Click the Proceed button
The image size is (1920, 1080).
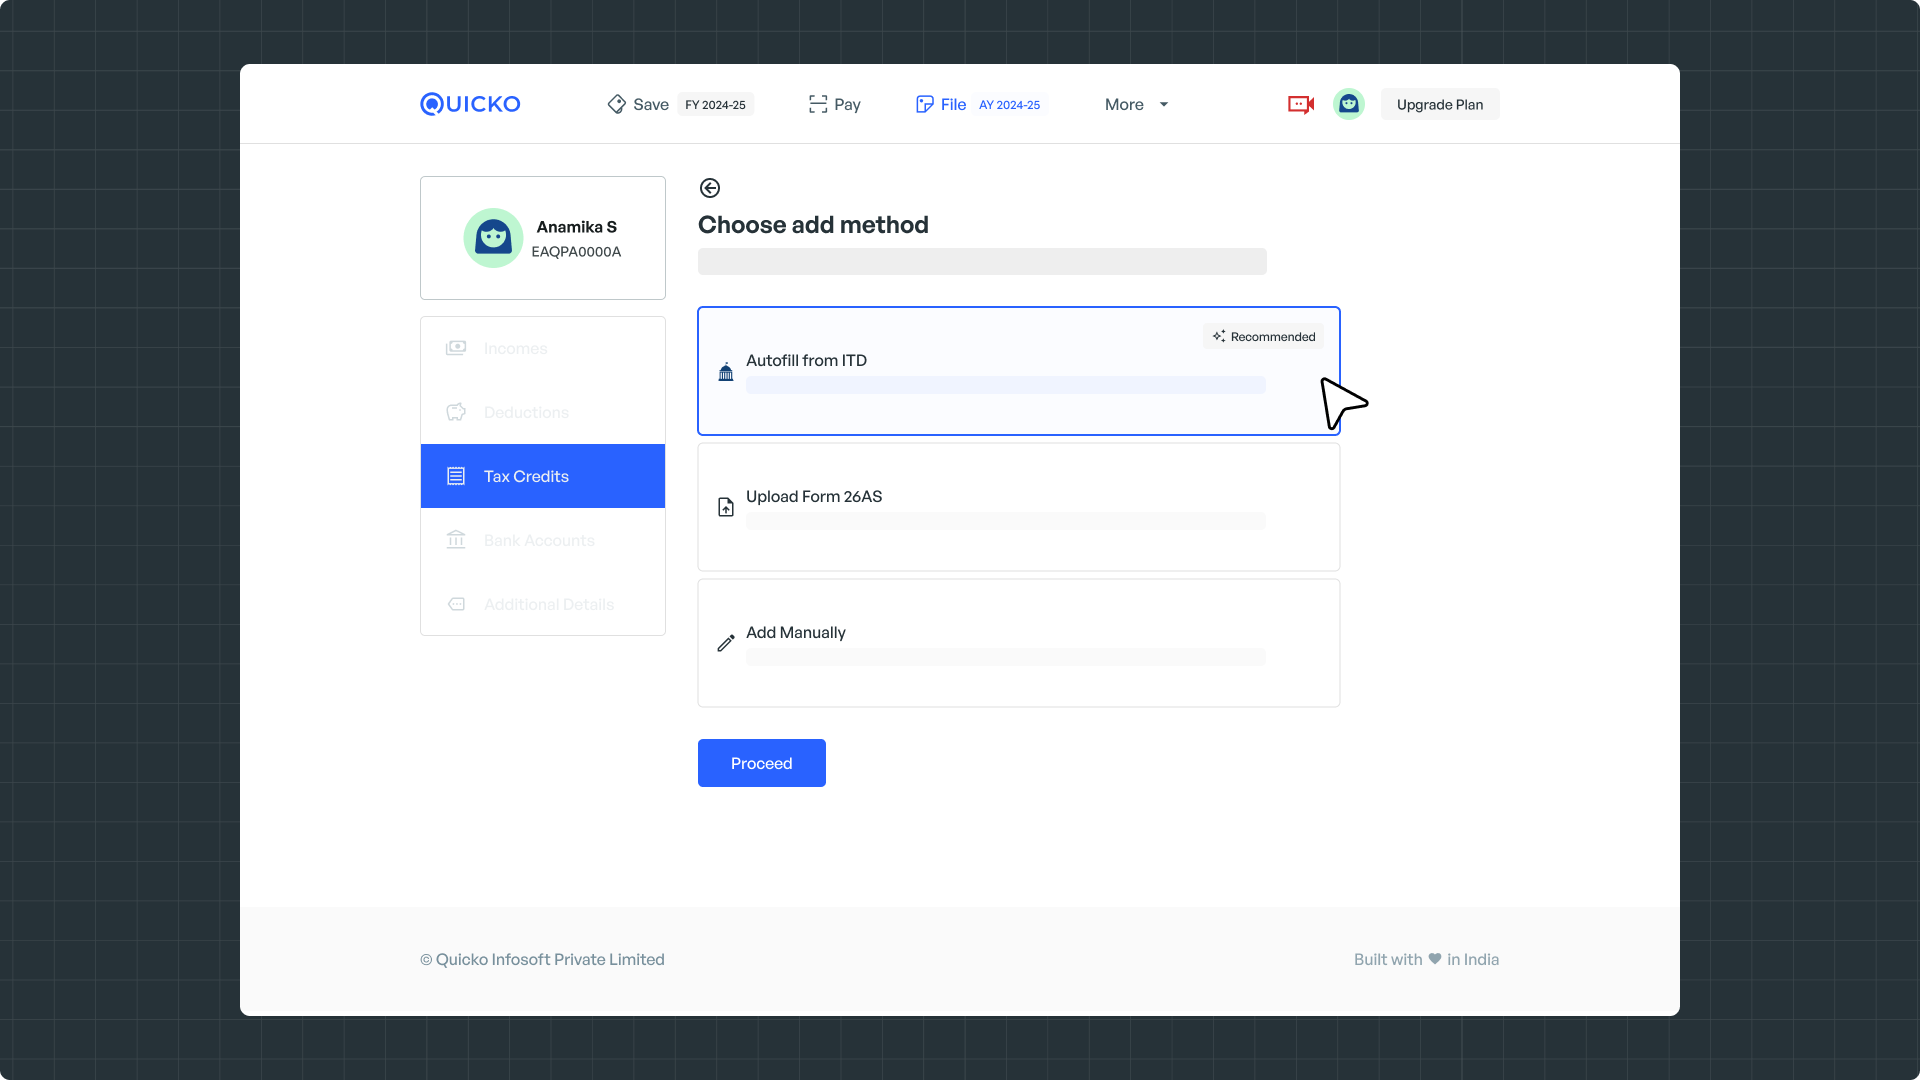point(762,763)
